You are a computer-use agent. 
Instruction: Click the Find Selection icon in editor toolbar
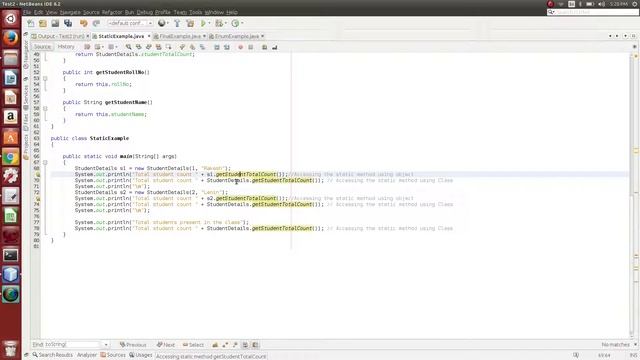(129, 47)
